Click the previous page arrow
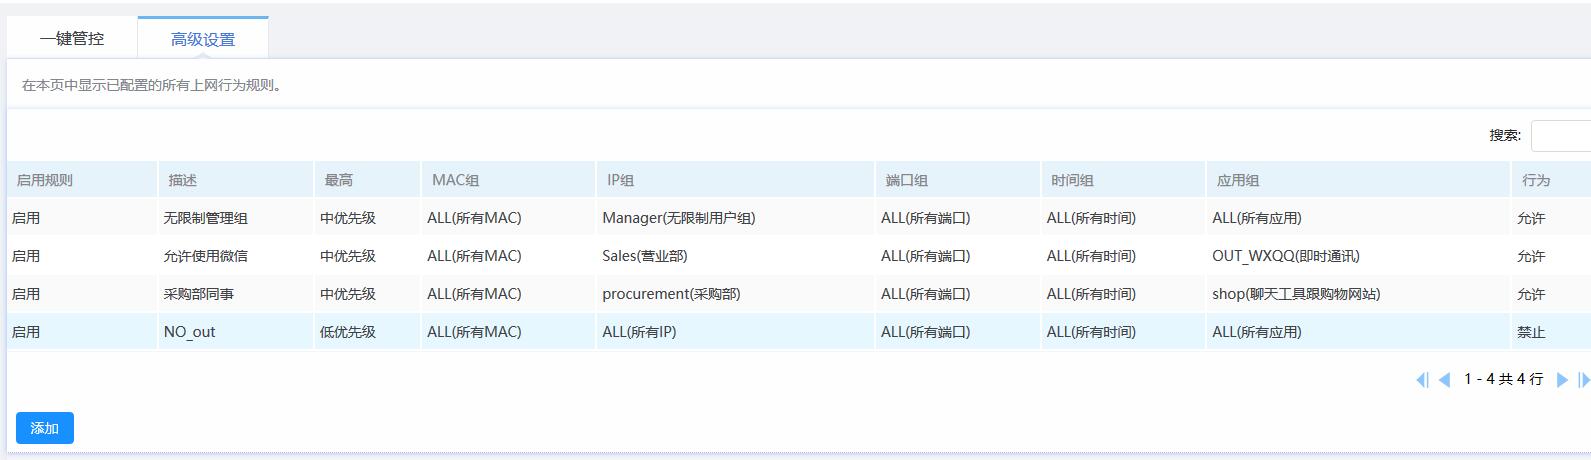 [x=1444, y=380]
